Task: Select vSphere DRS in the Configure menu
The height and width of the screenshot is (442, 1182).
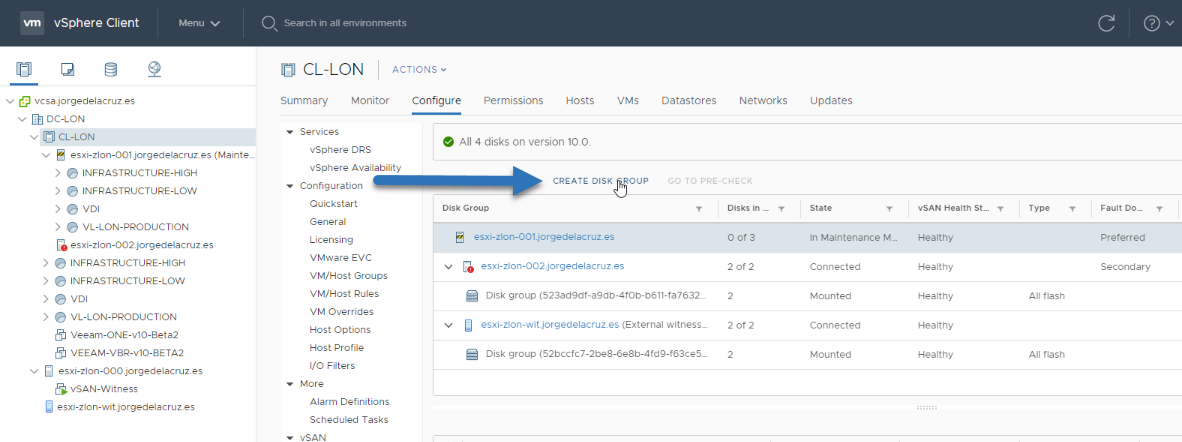Action: click(x=340, y=149)
